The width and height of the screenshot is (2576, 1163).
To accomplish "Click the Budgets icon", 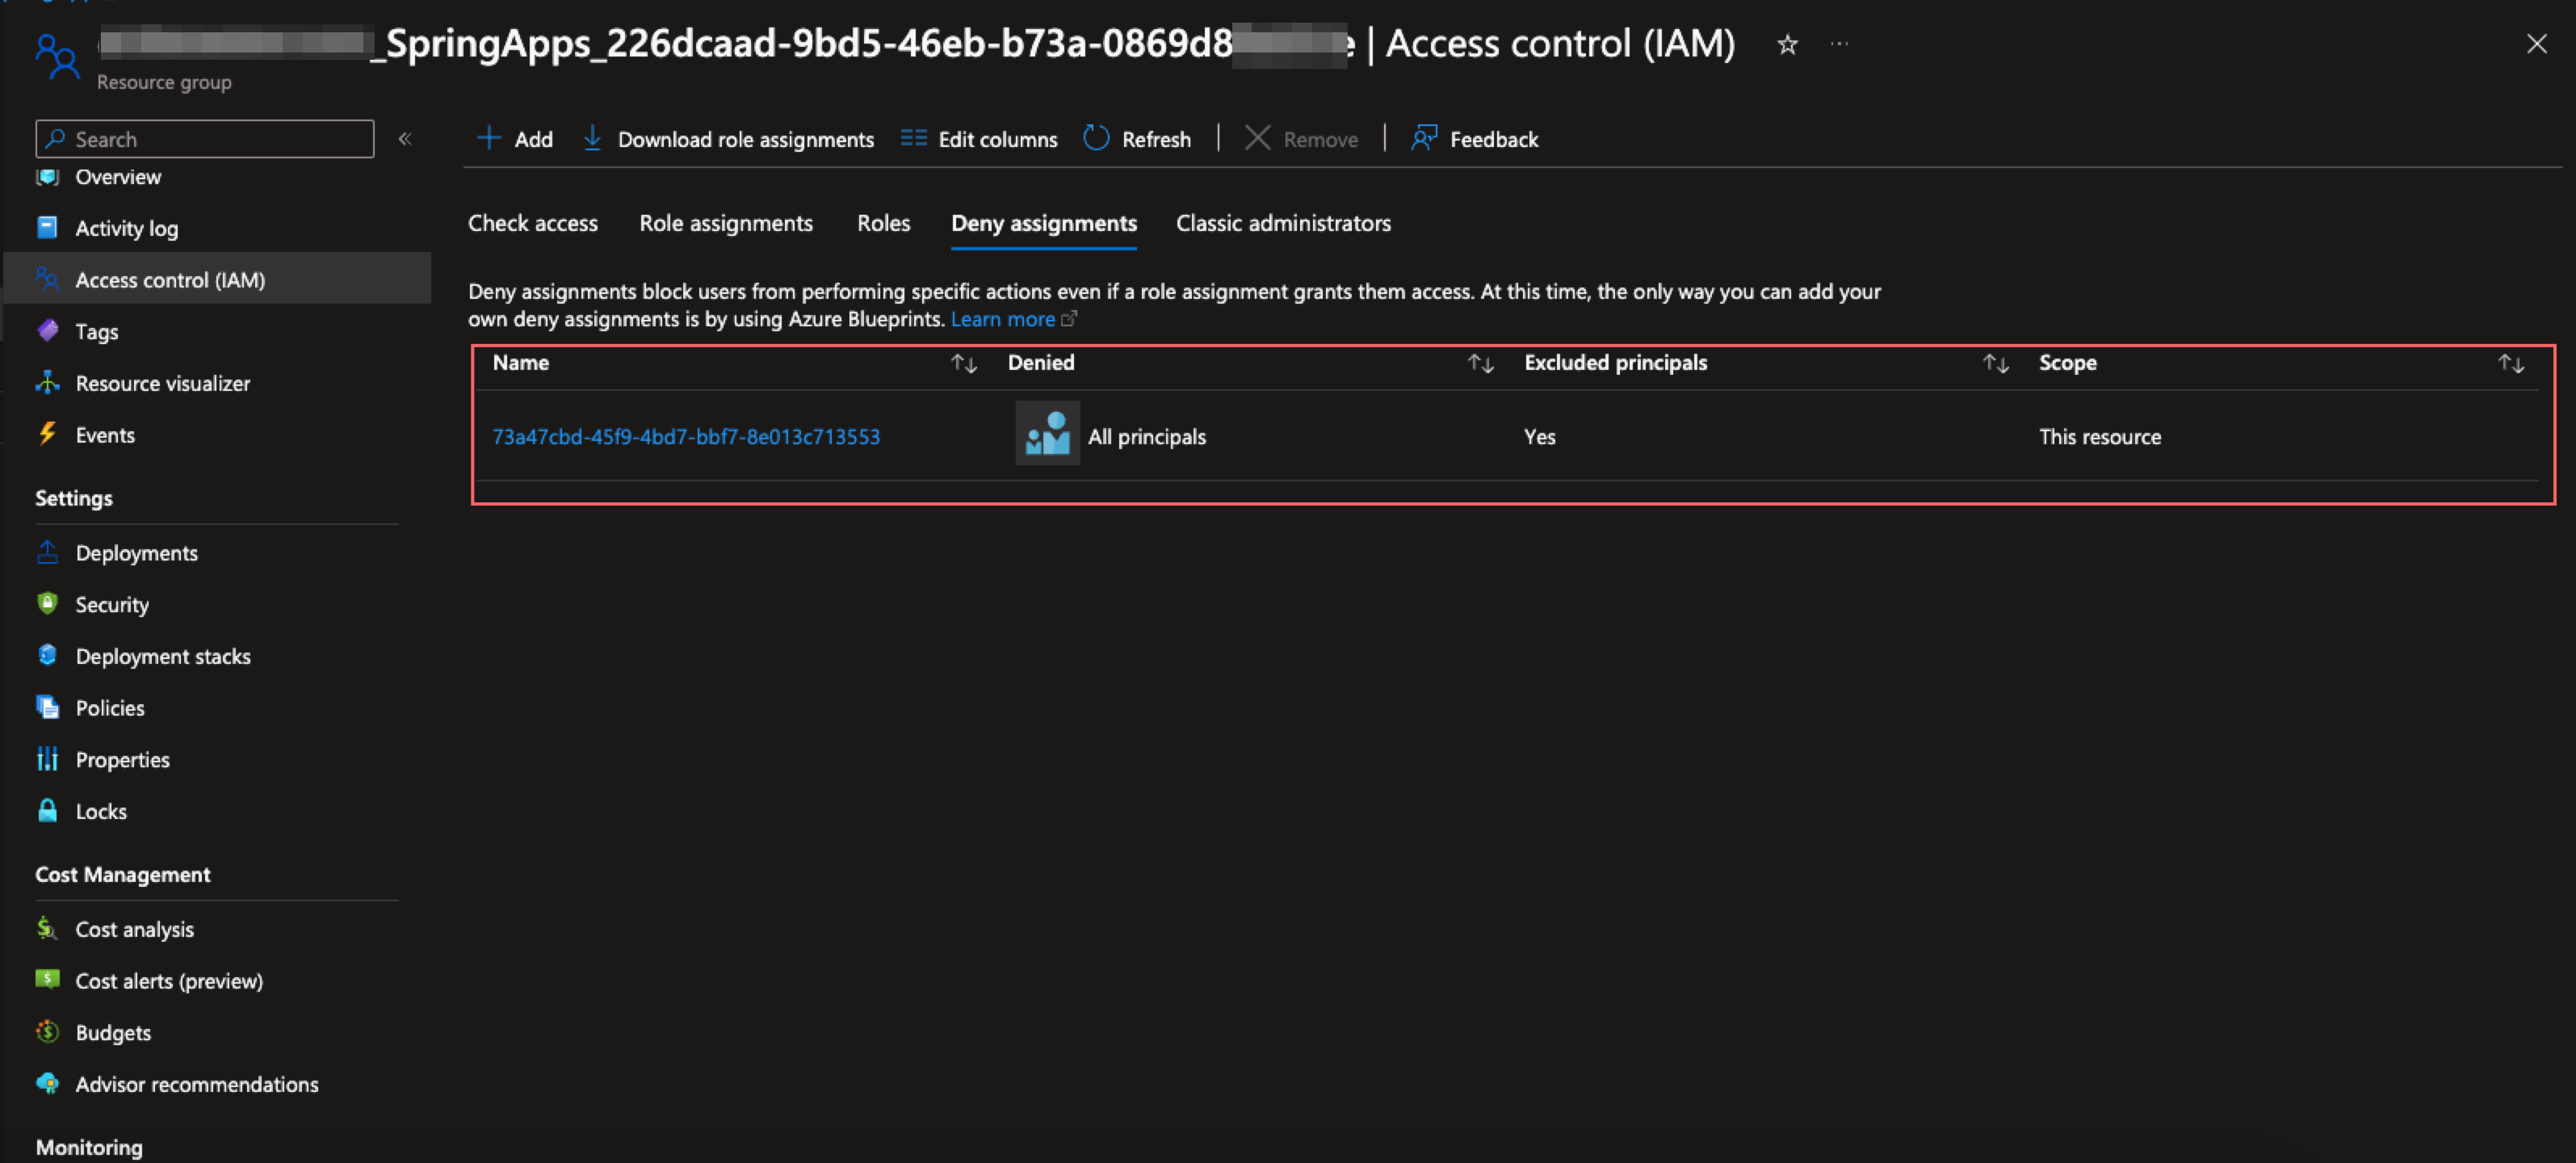I will (x=47, y=1032).
